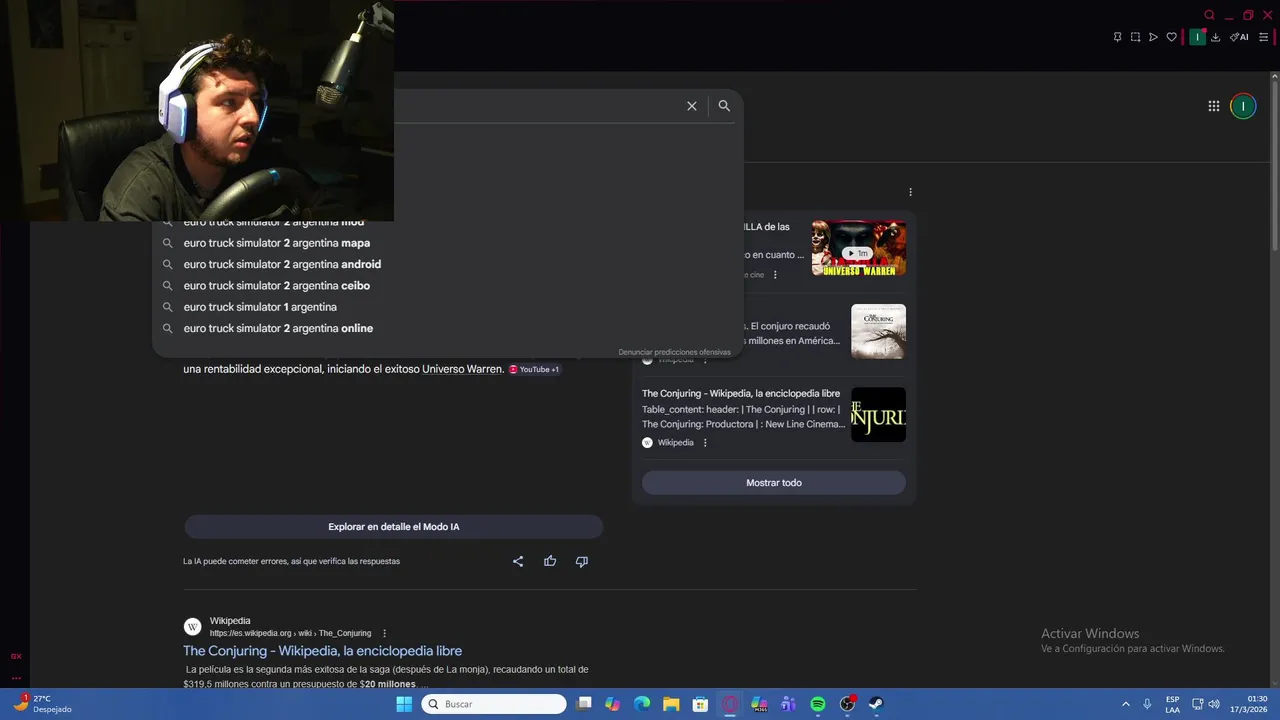Open Spotify from the taskbar
This screenshot has width=1280, height=720.
[818, 704]
